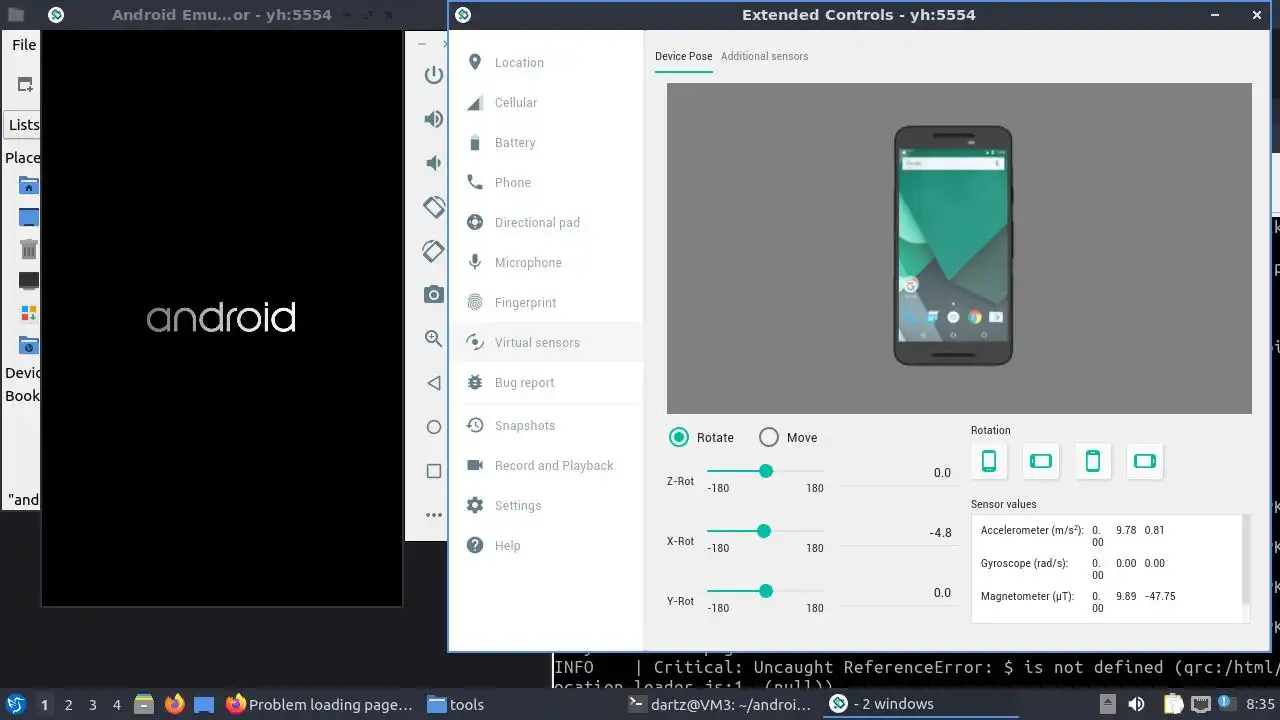Screen dimensions: 1280x720
Task: Click the Sensor values panel scrollbar
Action: pos(1246,560)
